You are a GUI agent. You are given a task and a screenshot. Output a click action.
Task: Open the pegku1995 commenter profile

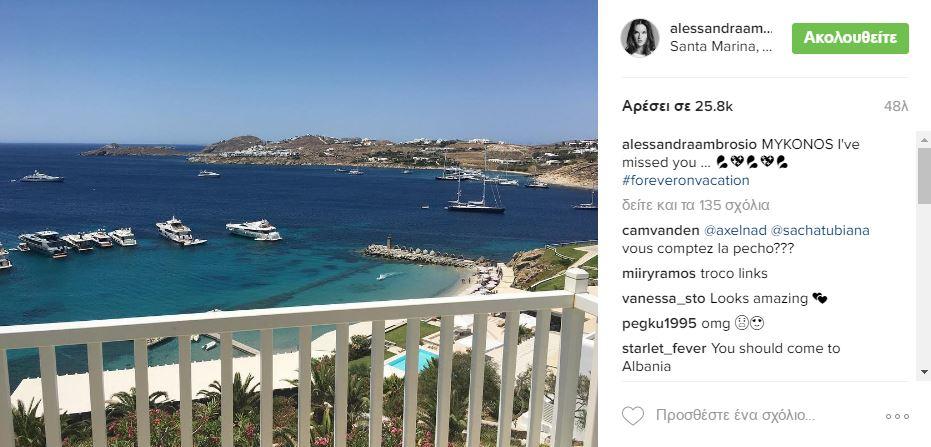coord(659,324)
